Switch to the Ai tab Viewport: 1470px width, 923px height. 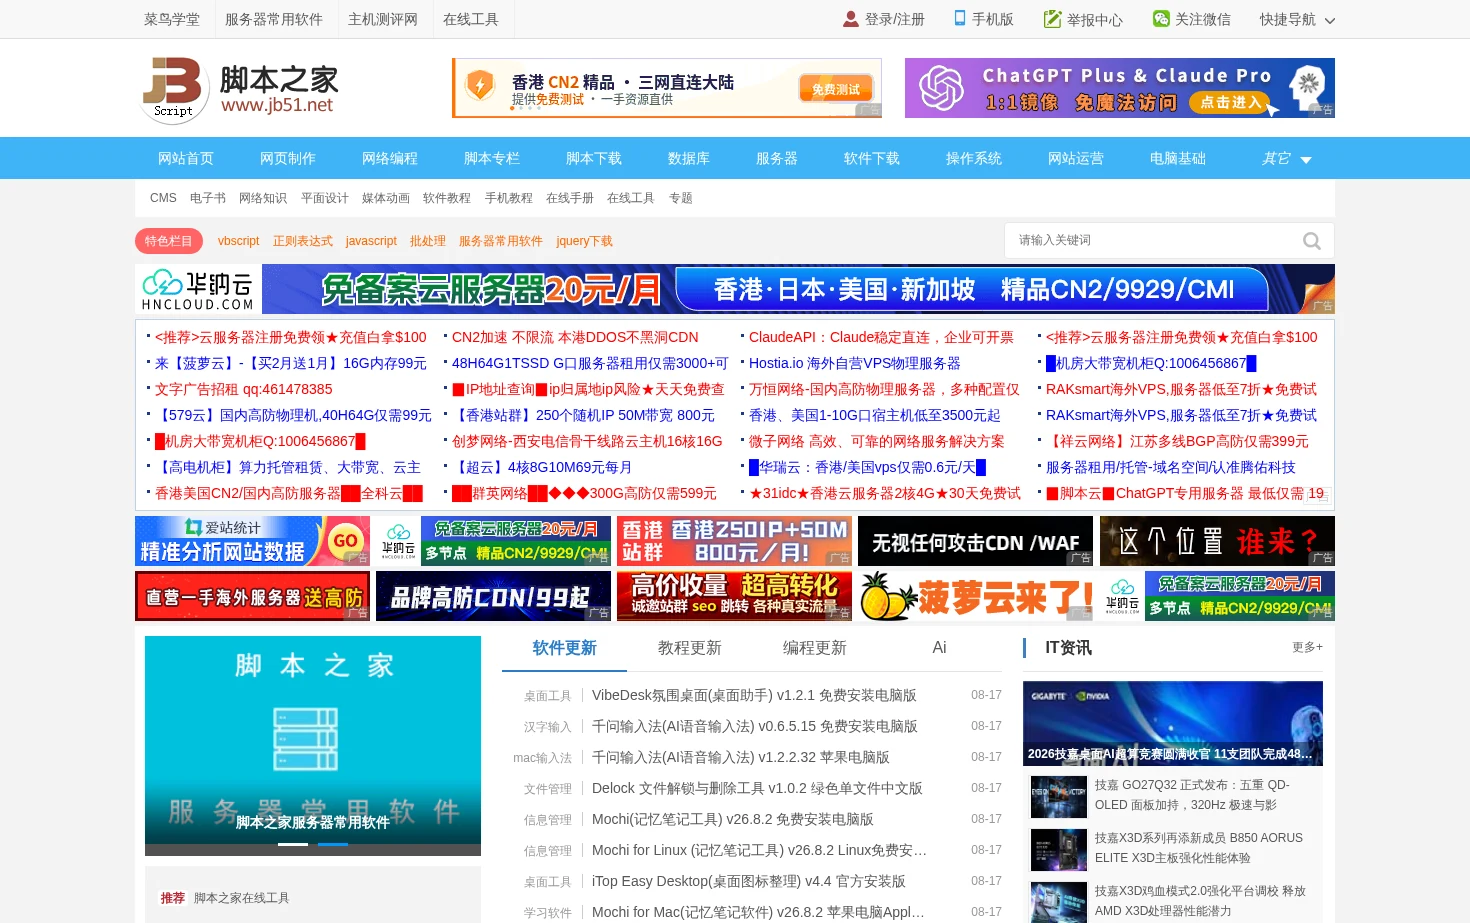pyautogui.click(x=939, y=648)
